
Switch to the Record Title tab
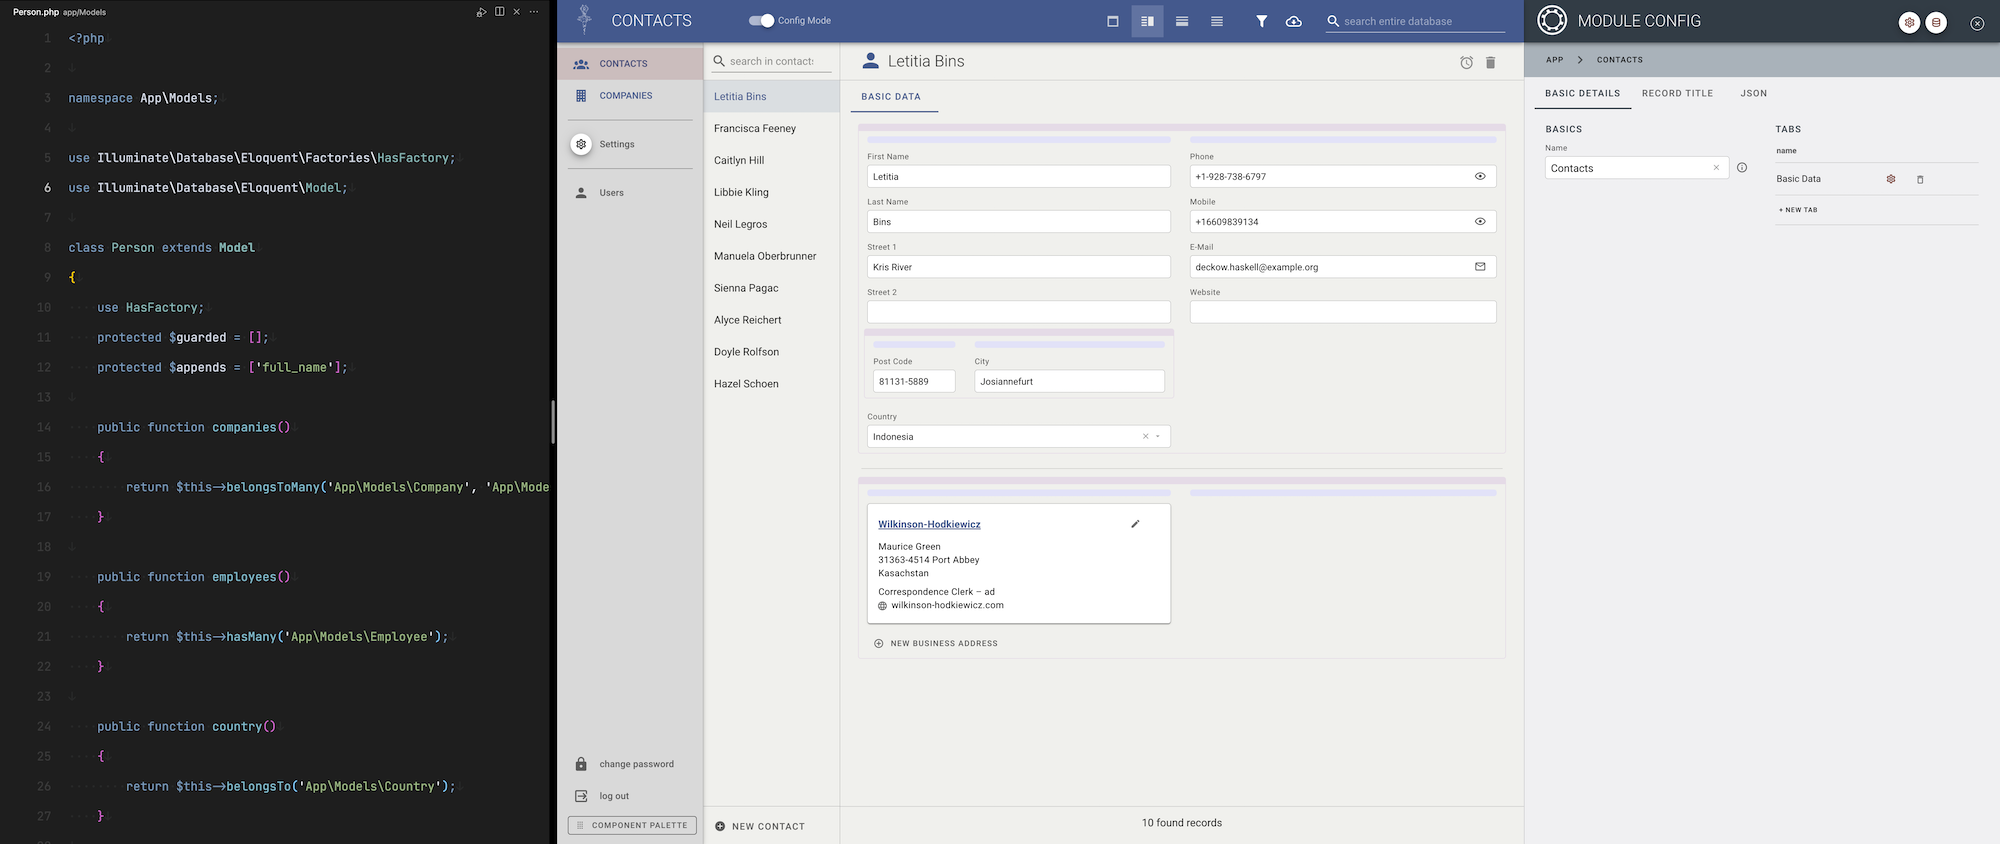pyautogui.click(x=1677, y=93)
